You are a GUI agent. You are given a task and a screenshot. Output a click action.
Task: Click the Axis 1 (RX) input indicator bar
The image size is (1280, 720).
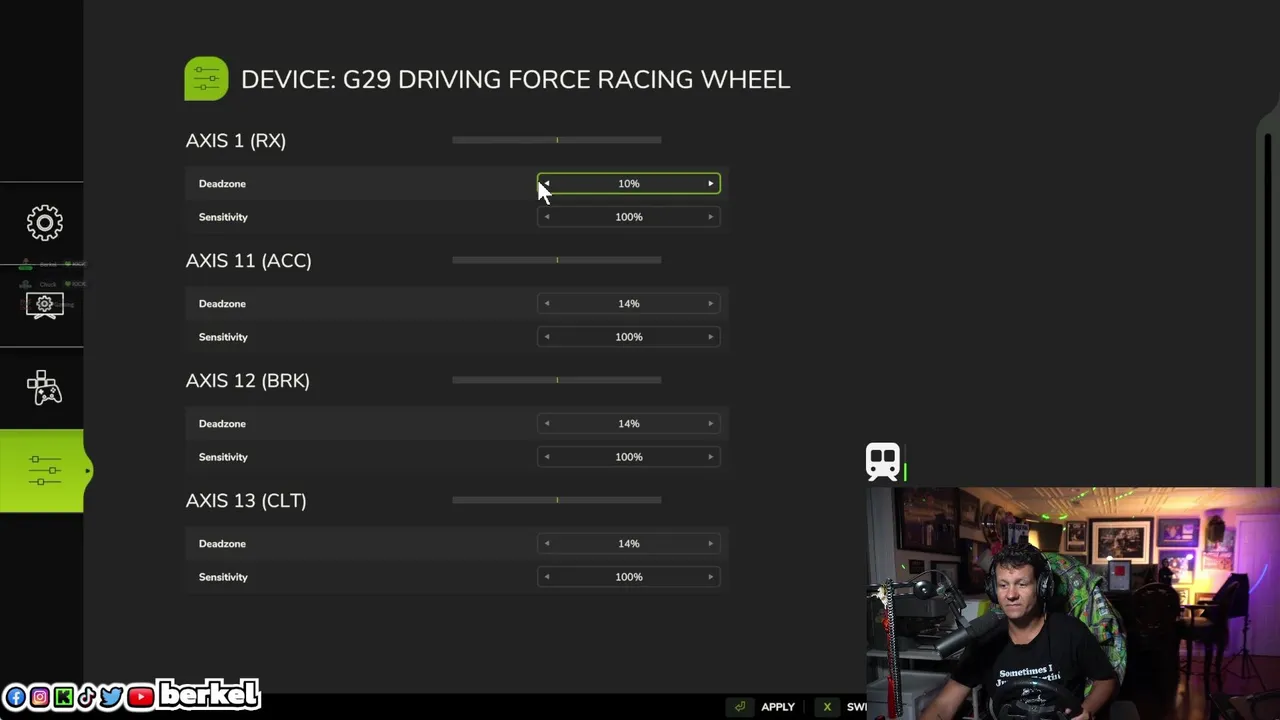click(557, 140)
